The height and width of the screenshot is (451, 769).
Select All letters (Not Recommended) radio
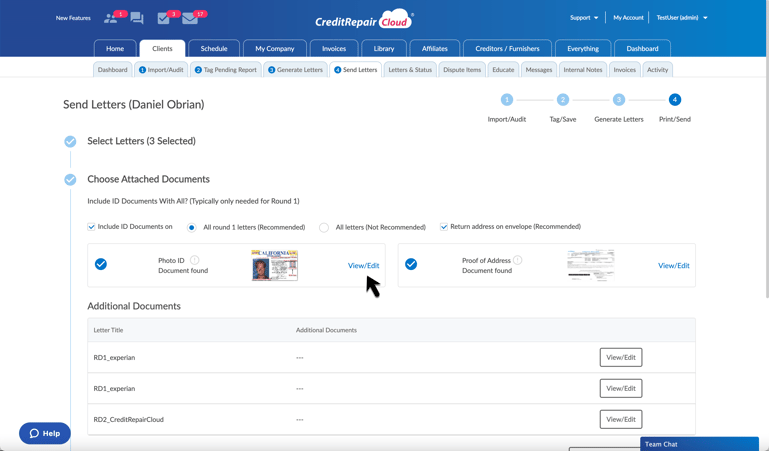click(x=324, y=228)
